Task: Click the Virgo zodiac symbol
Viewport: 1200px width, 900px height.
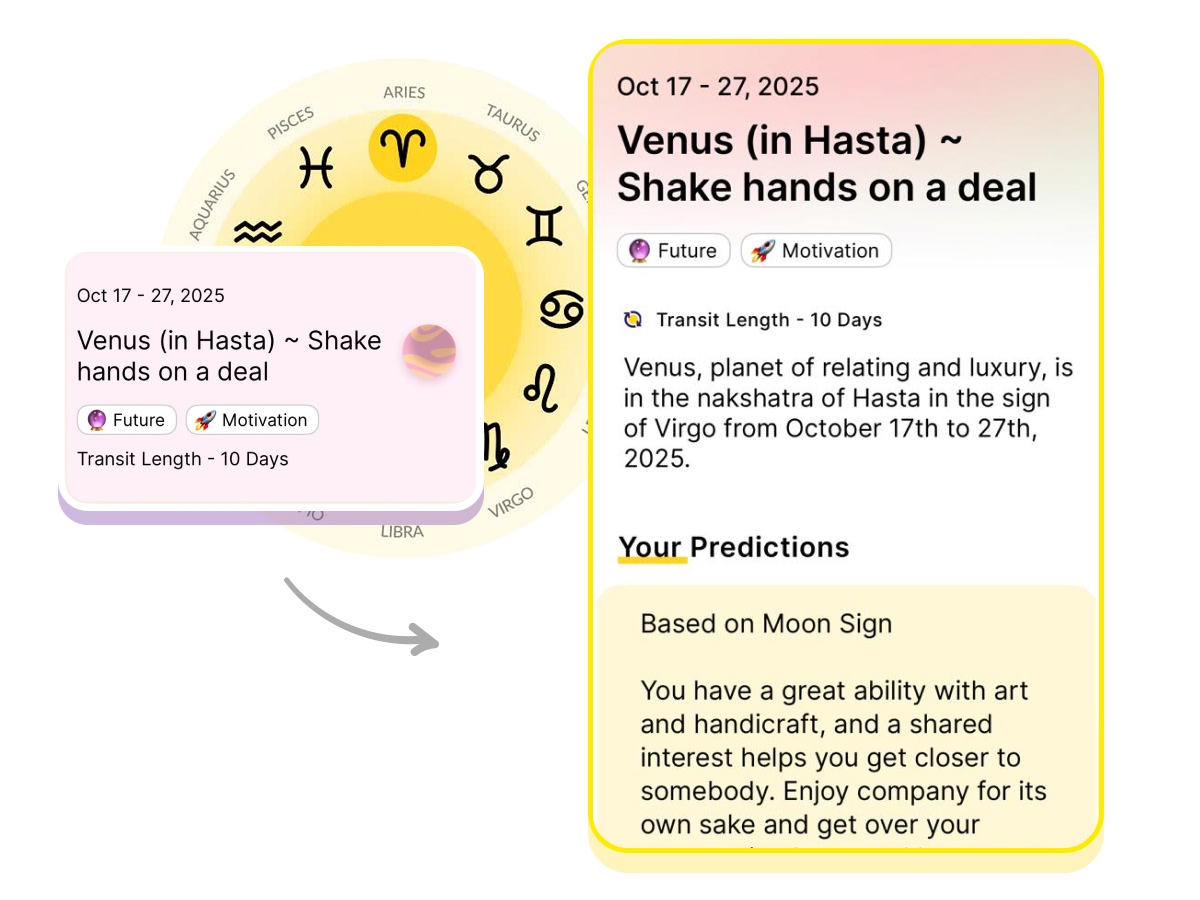Action: [494, 444]
